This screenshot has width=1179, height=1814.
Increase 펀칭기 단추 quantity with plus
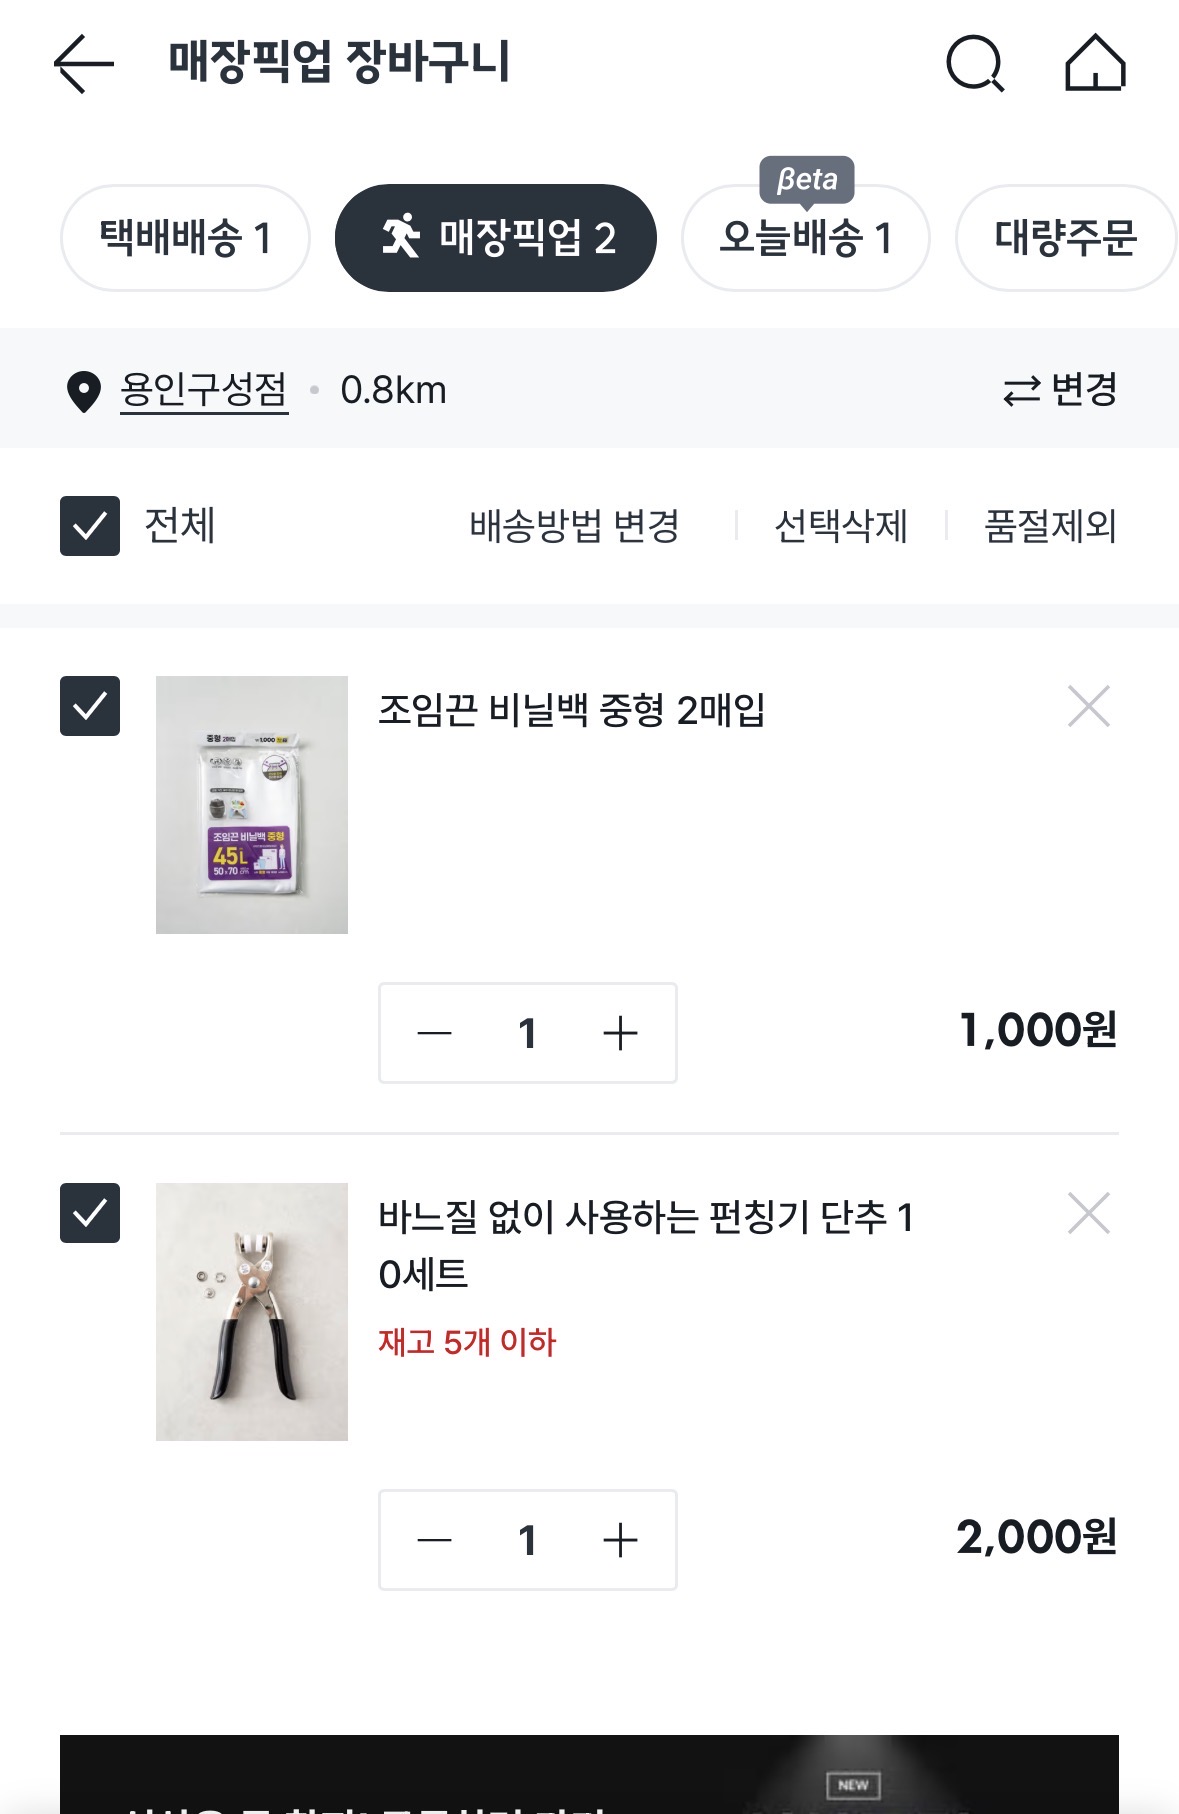620,1540
